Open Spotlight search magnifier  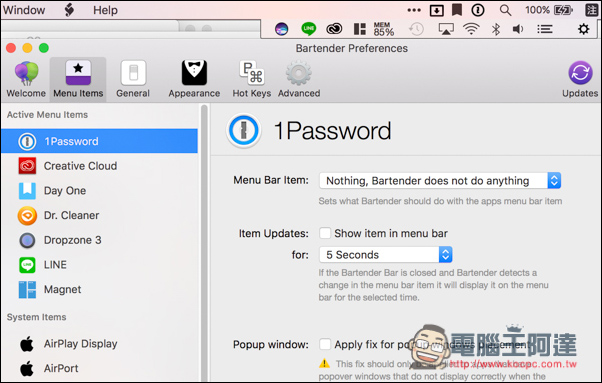(x=505, y=10)
